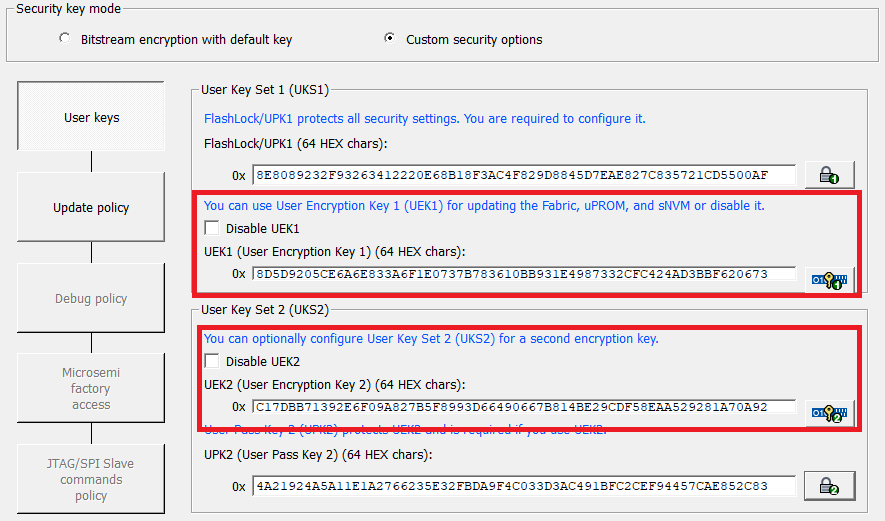Click the Security key mode group label

(68, 8)
